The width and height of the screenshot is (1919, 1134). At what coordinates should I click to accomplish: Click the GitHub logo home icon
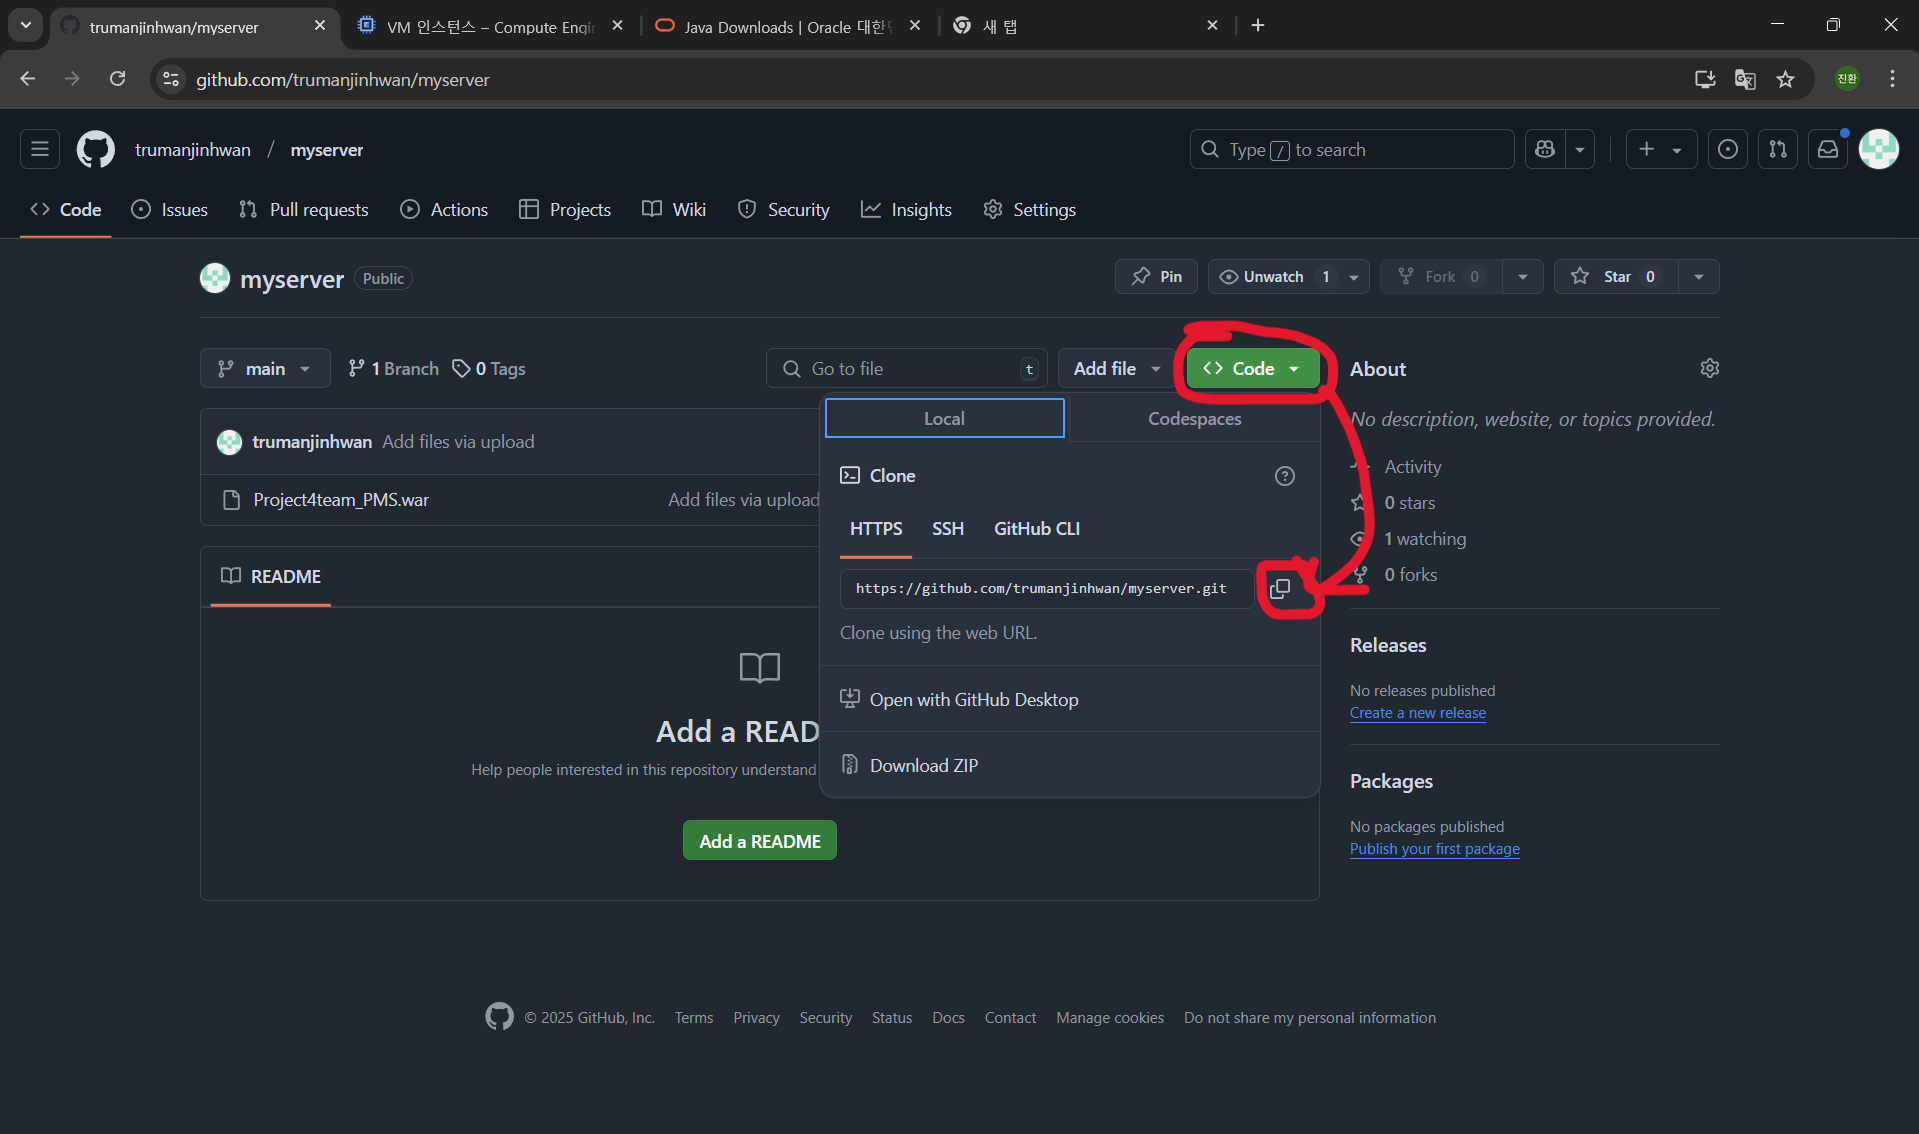(96, 149)
